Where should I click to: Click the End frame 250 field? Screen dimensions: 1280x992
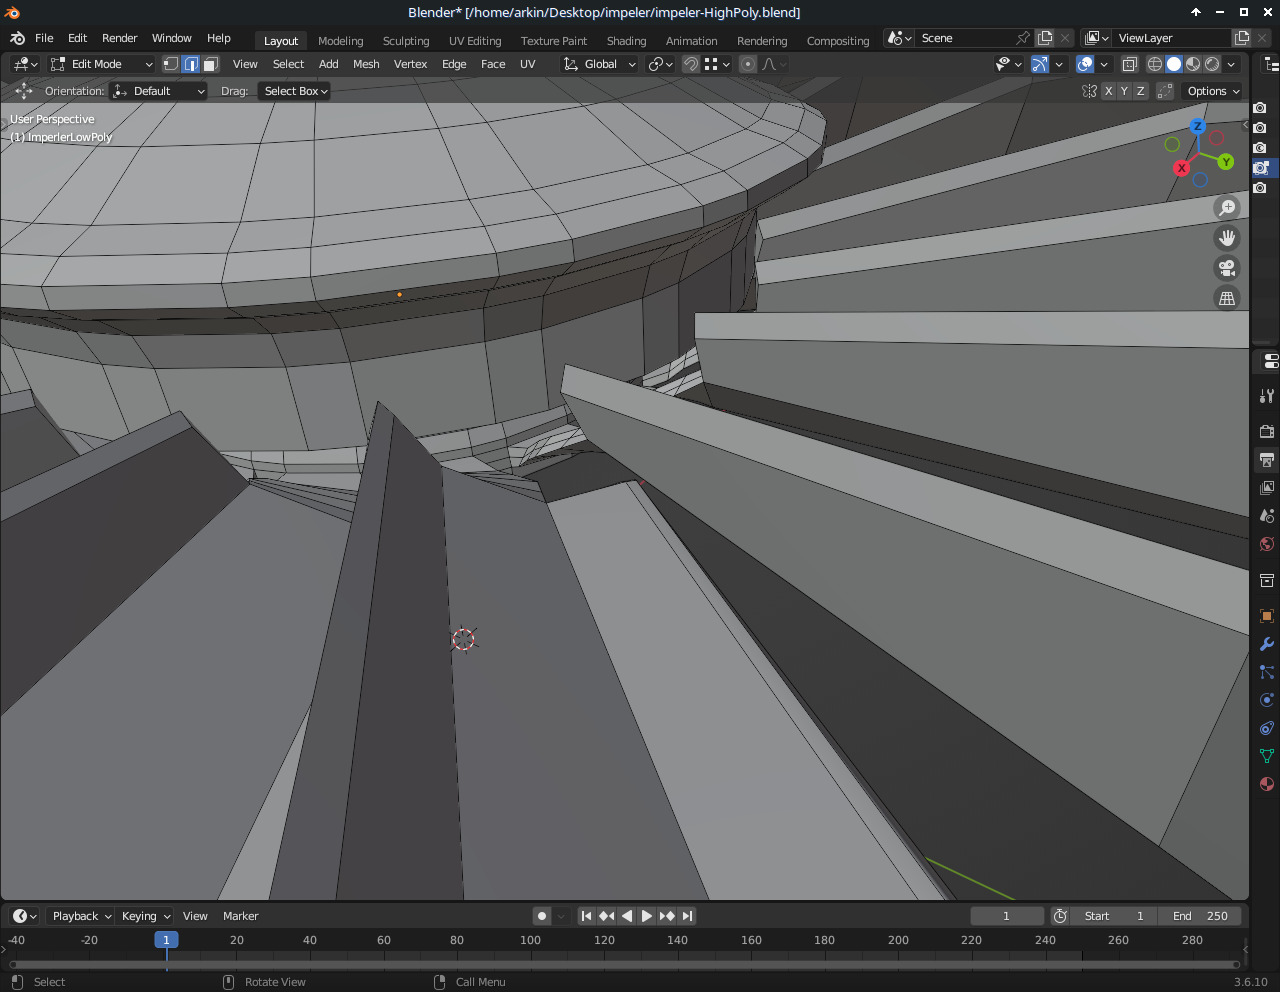[x=1200, y=916]
